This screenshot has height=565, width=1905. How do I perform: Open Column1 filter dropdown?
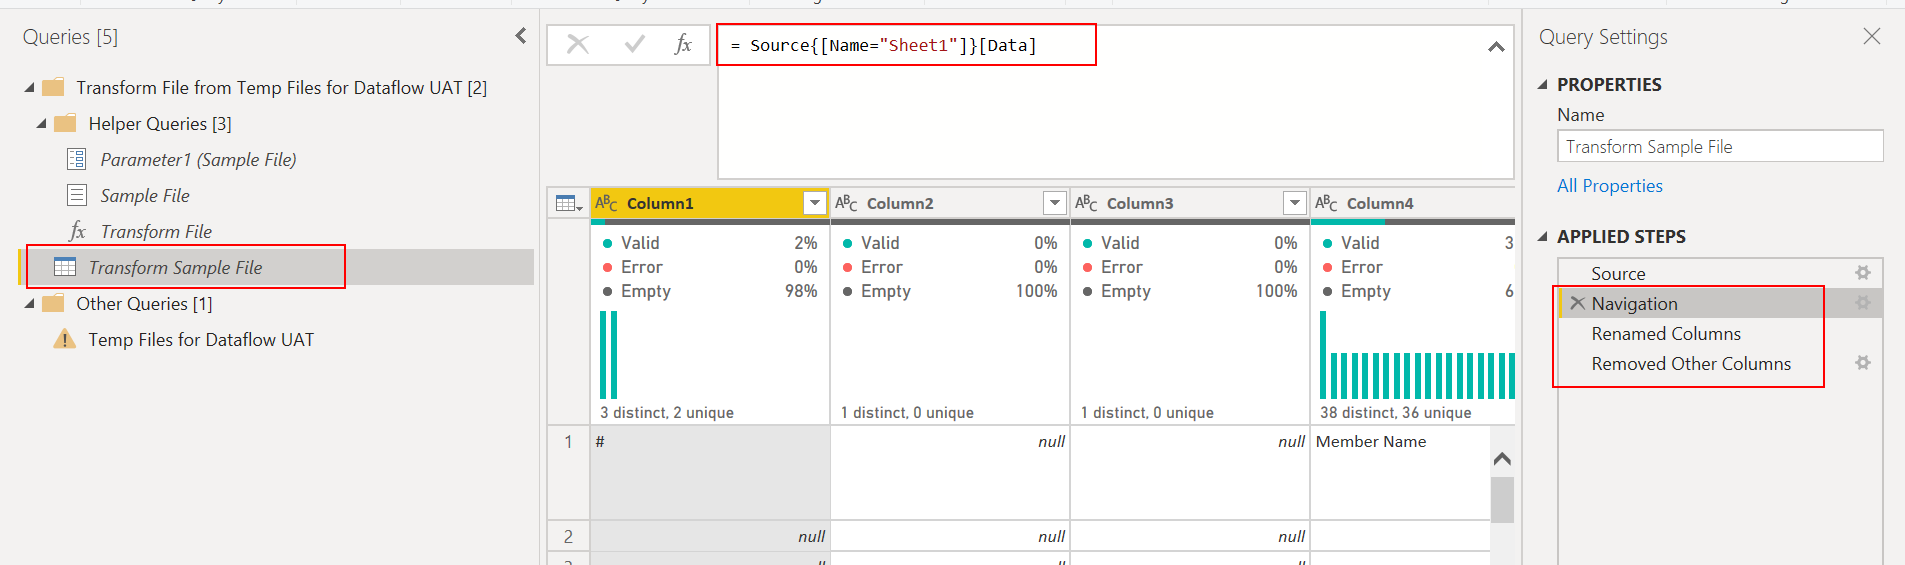point(815,203)
